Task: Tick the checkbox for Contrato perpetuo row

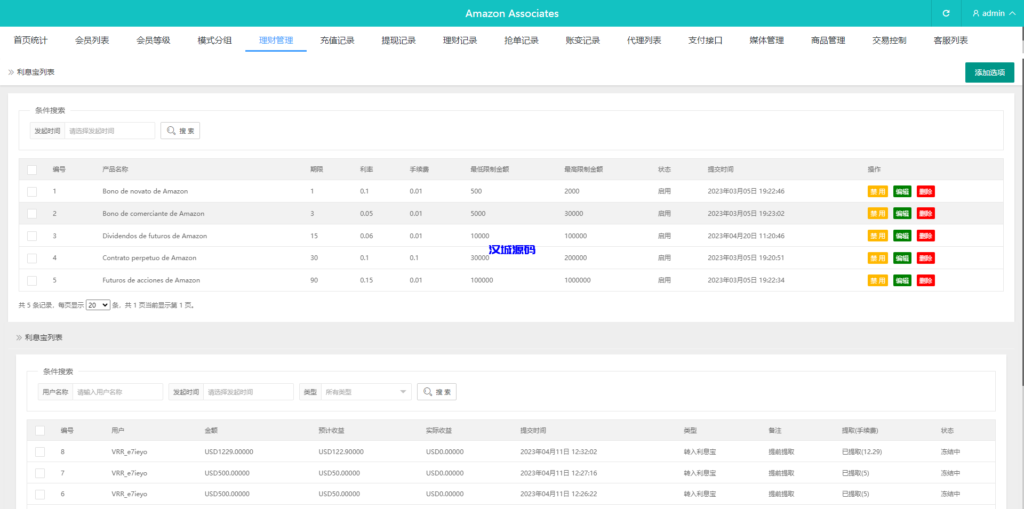Action: coord(32,258)
